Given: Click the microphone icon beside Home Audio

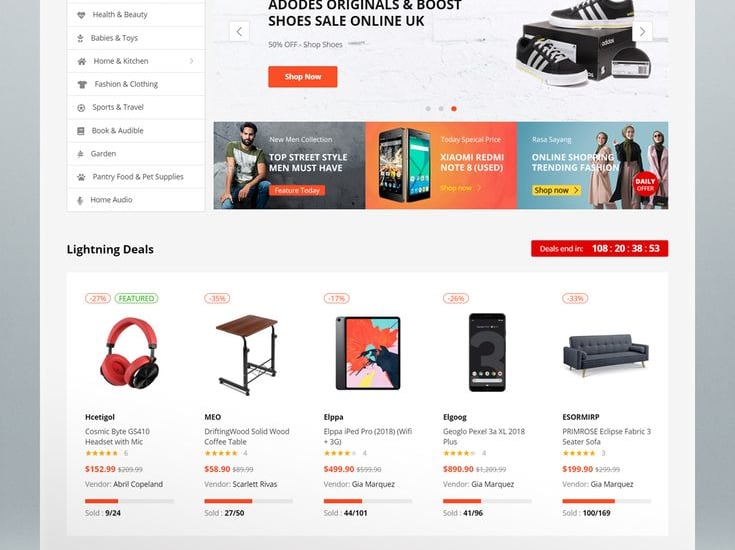Looking at the screenshot, I should 80,200.
